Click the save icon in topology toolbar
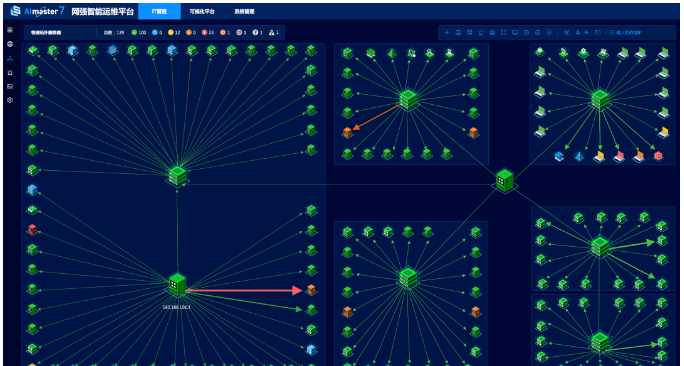 pyautogui.click(x=458, y=32)
